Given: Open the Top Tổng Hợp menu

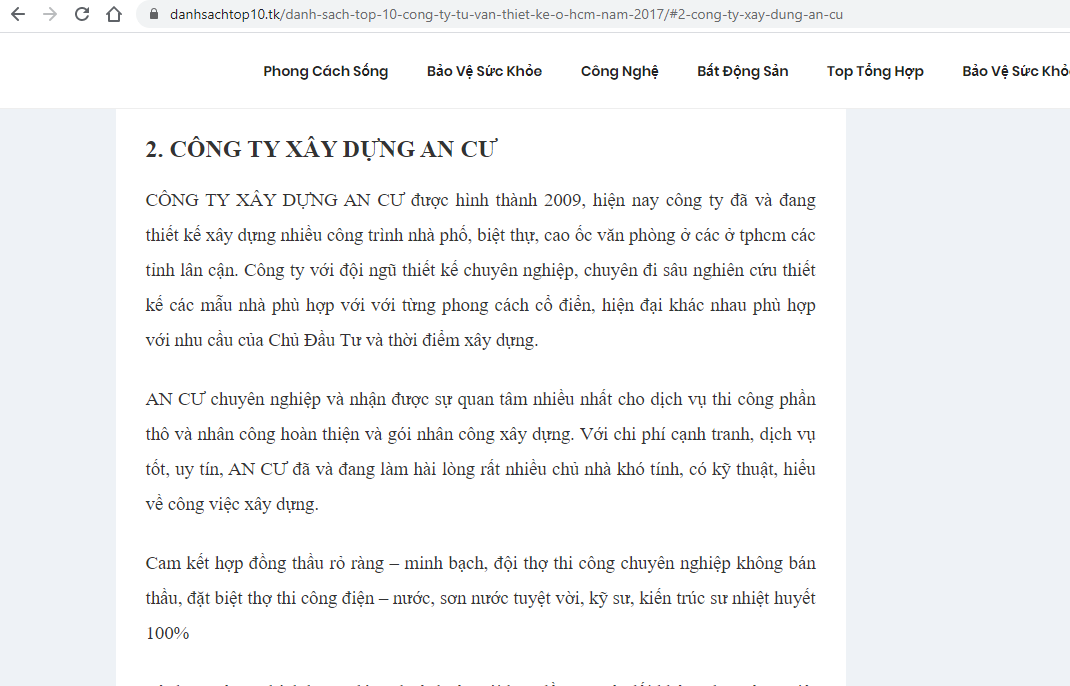Looking at the screenshot, I should point(874,71).
